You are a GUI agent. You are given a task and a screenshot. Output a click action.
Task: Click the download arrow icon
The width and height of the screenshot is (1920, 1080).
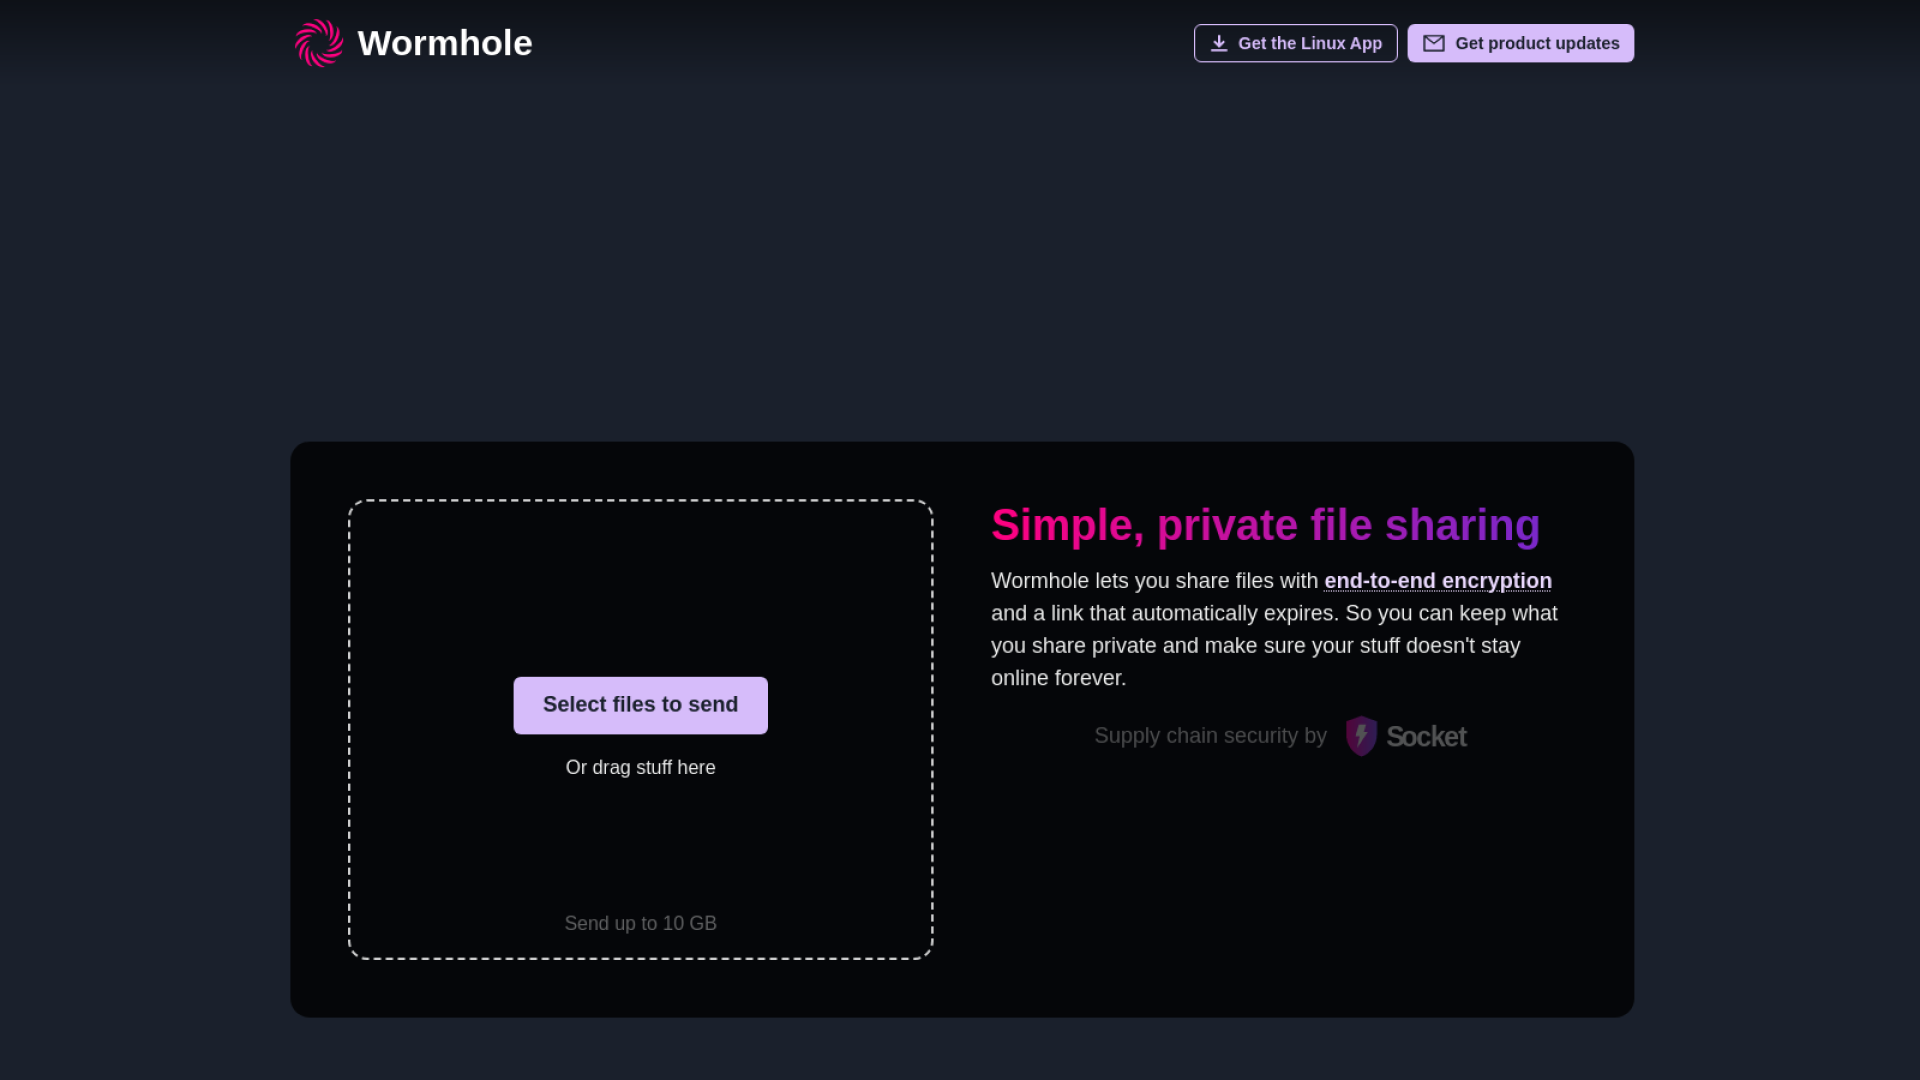(x=1218, y=43)
